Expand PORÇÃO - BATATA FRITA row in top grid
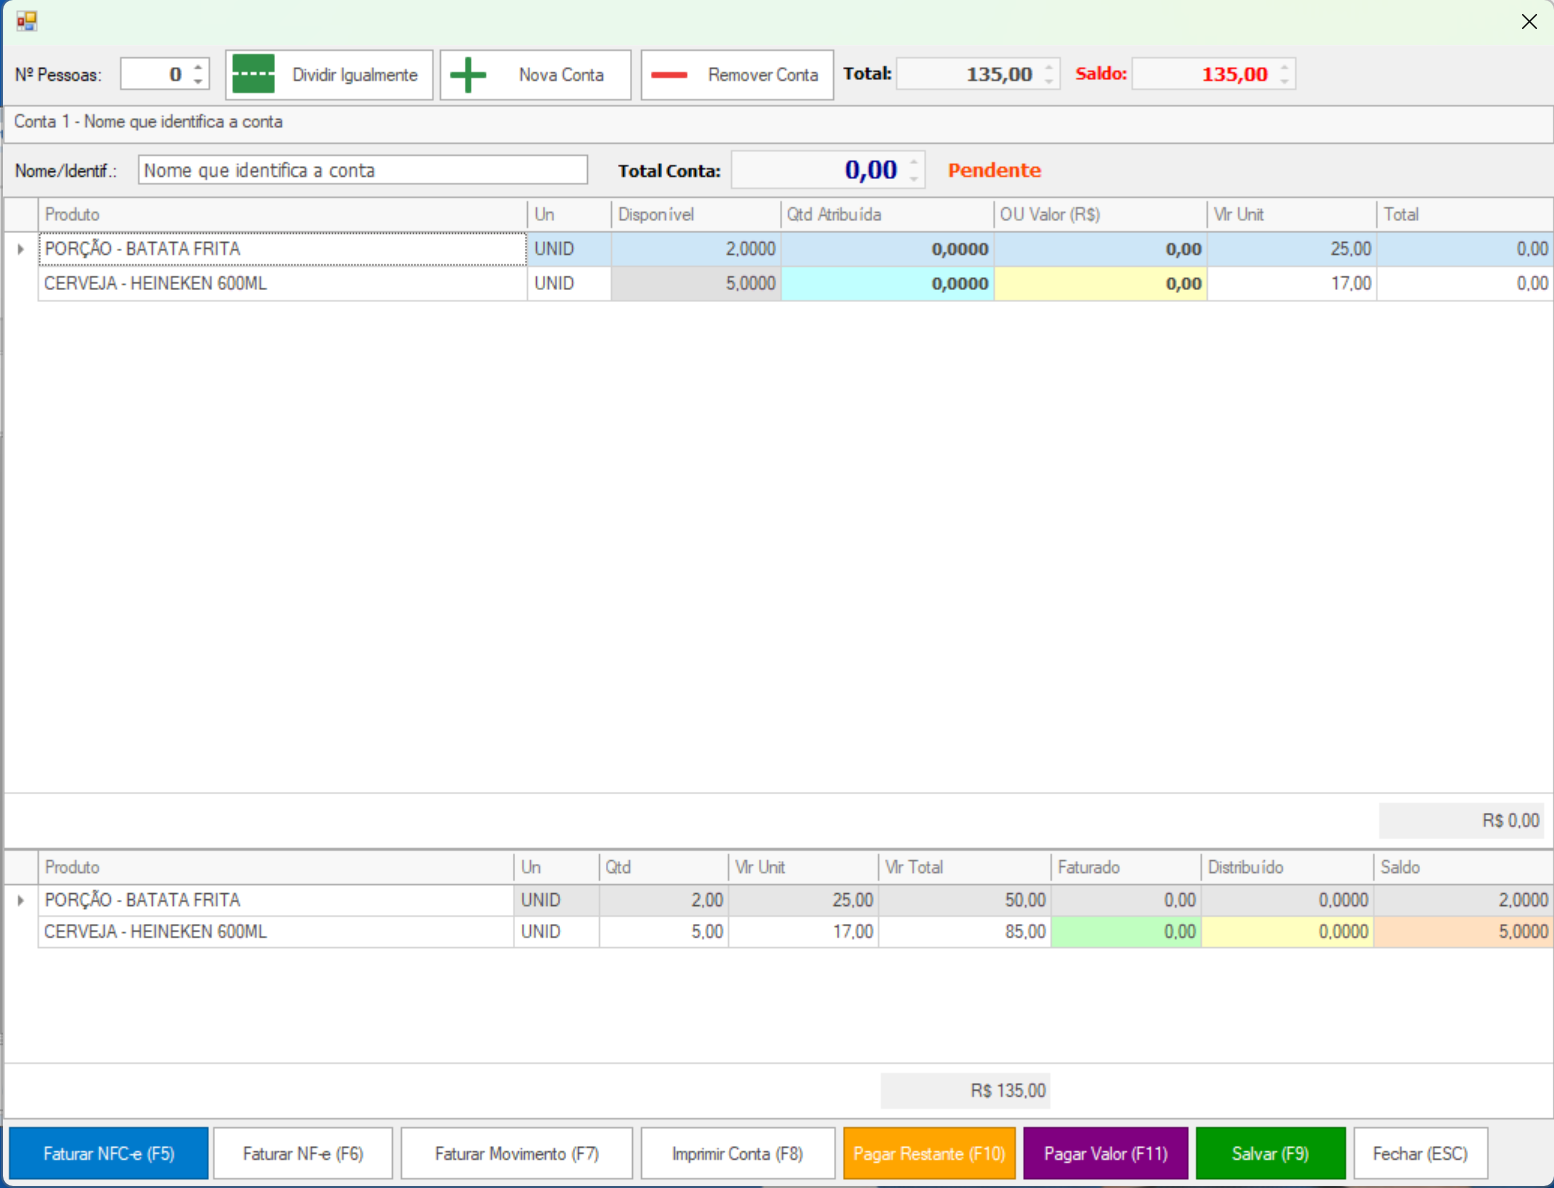This screenshot has width=1554, height=1188. 21,249
